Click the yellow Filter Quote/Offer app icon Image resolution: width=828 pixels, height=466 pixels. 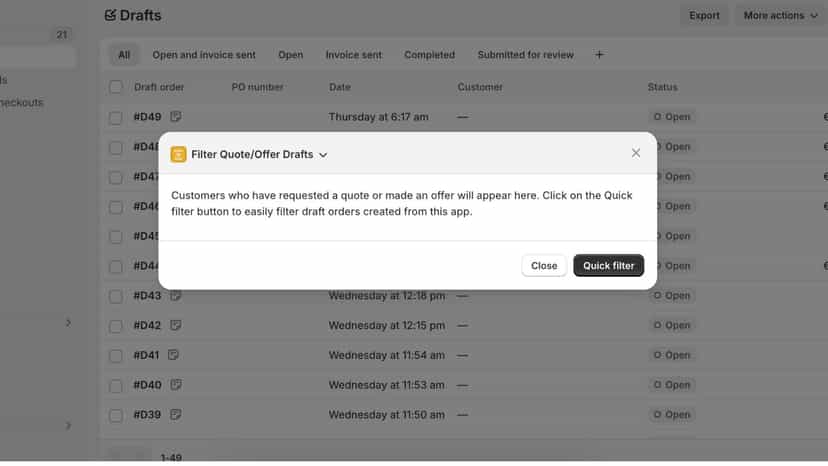click(178, 154)
